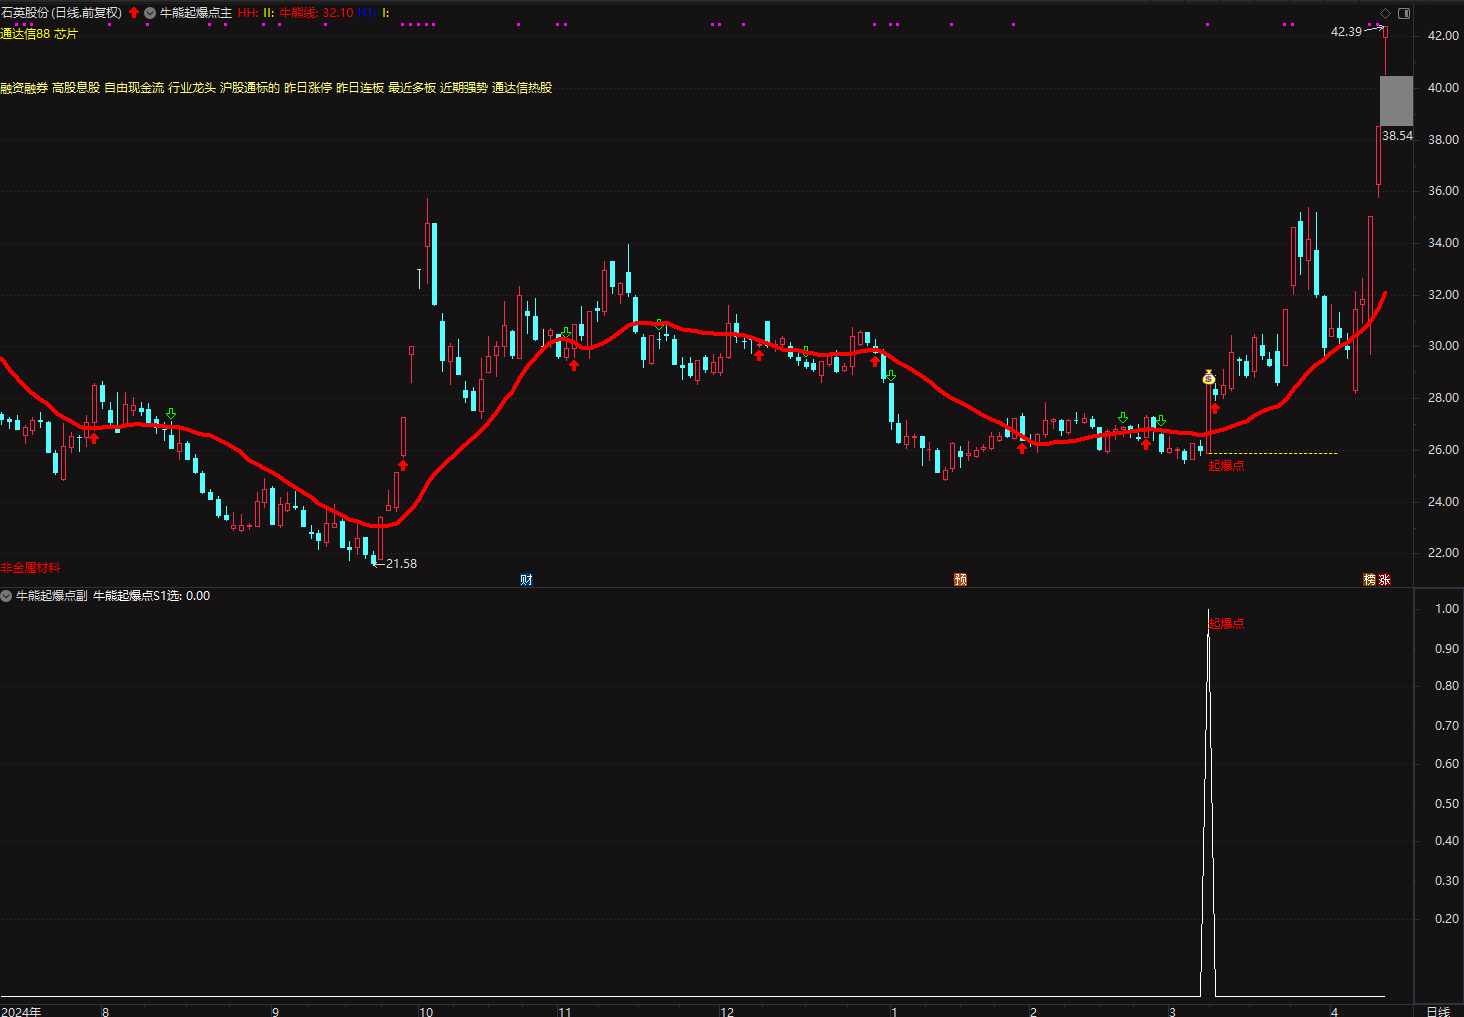1464x1017 pixels.
Task: Click the 牛熊起爆点S1选: 0.00 readout
Action: [x=151, y=596]
